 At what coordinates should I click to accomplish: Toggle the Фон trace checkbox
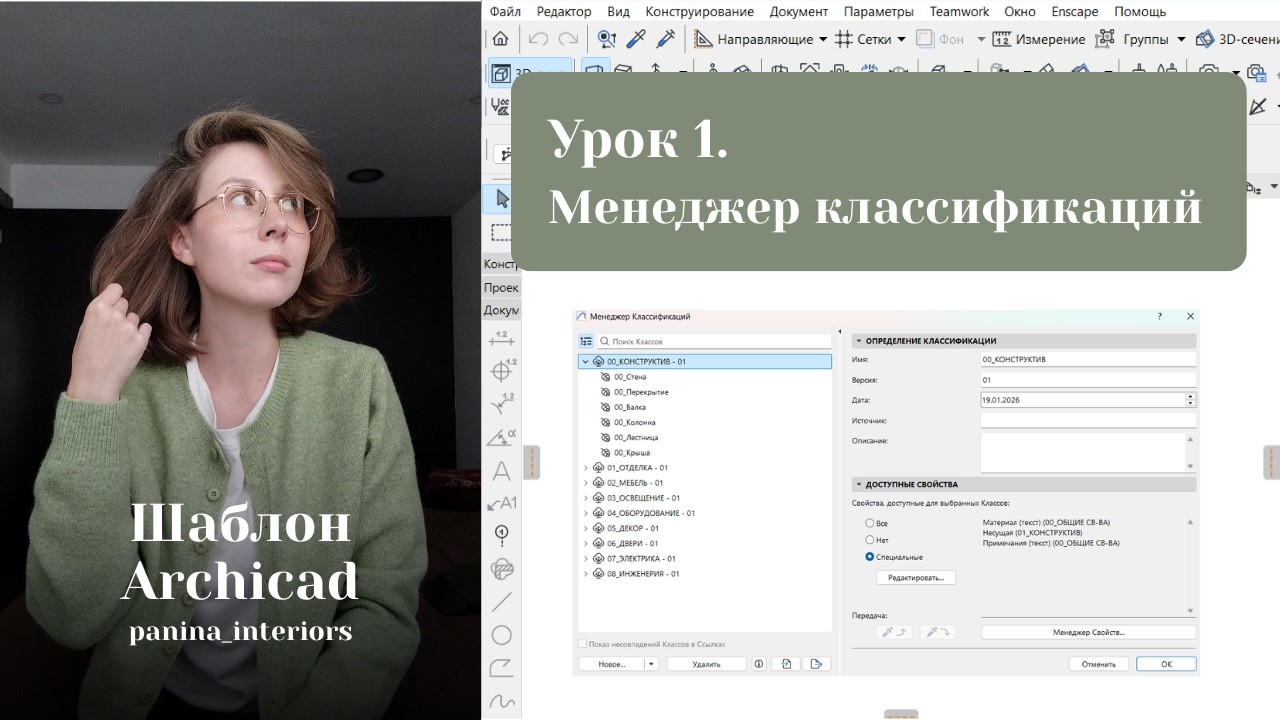(x=925, y=39)
